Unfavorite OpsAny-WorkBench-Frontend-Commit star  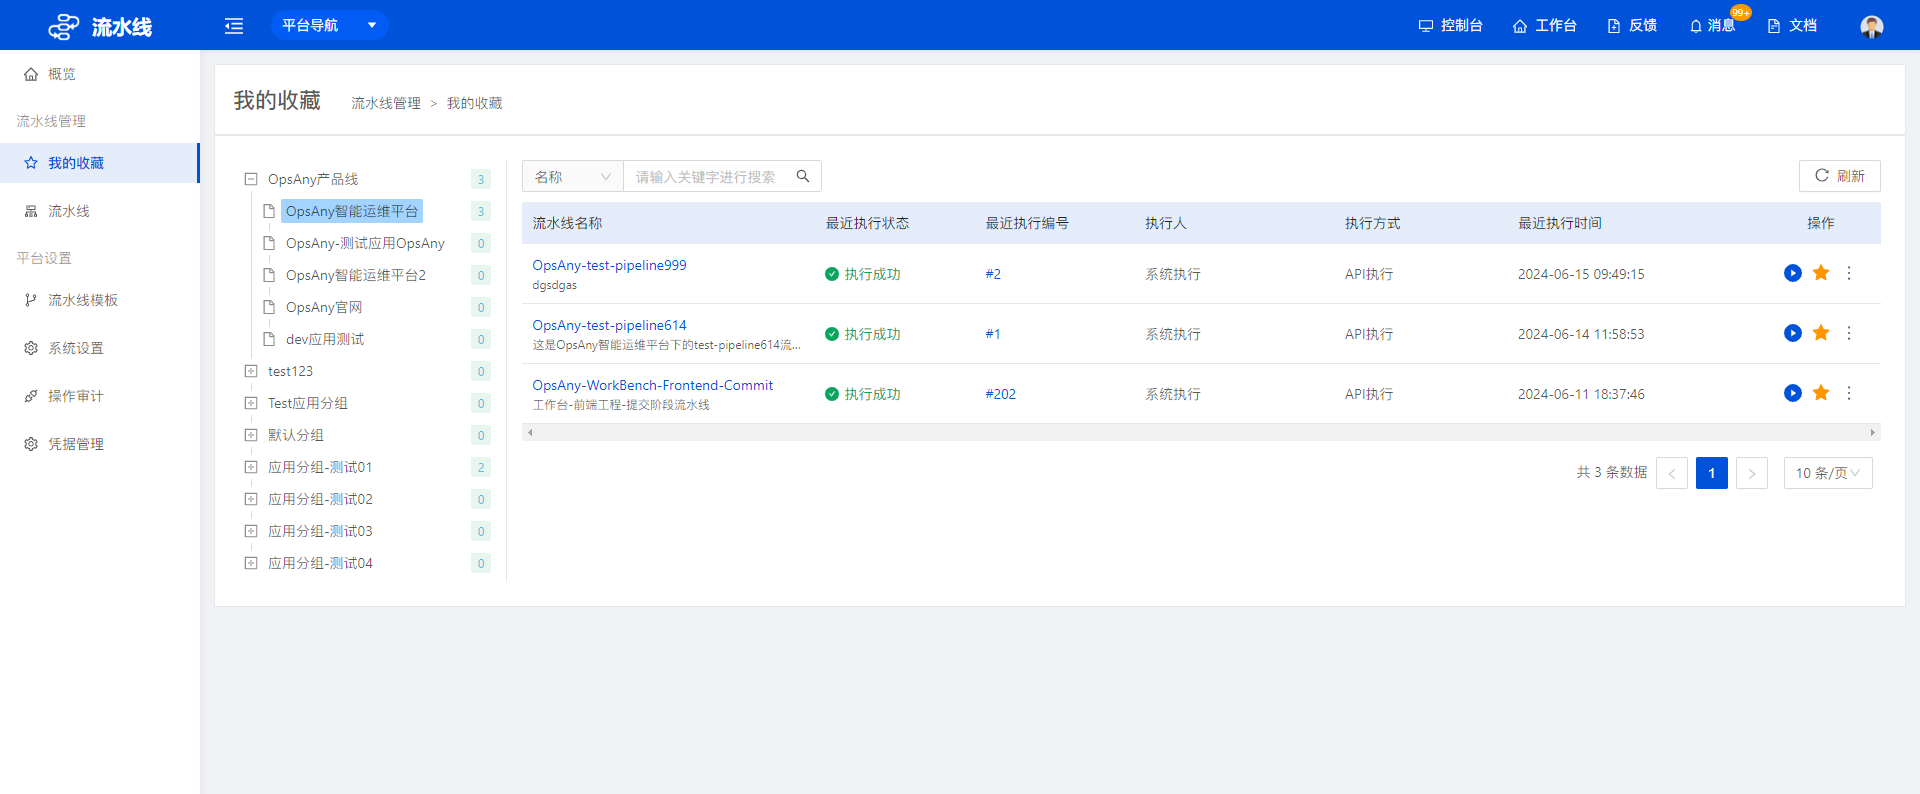(x=1821, y=393)
